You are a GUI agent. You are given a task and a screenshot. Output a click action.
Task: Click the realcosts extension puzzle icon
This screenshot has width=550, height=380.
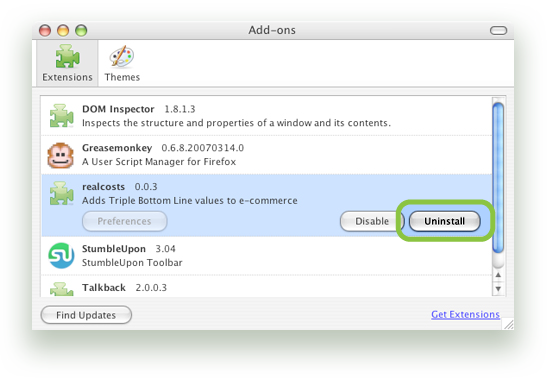click(x=61, y=193)
